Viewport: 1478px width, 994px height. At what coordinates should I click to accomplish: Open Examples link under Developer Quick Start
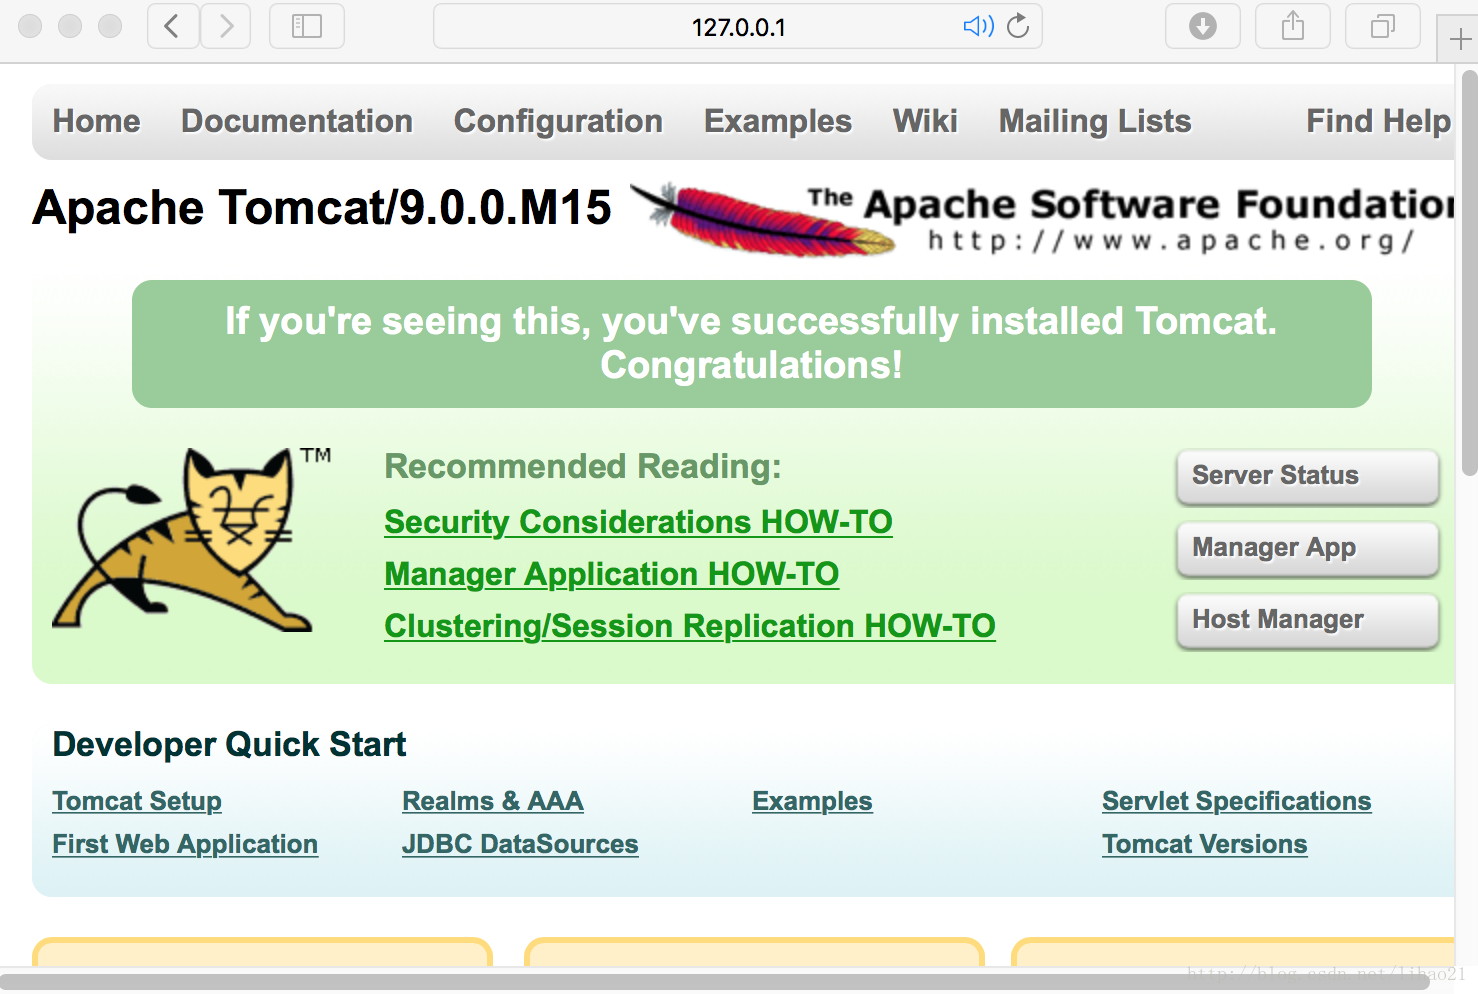[812, 801]
